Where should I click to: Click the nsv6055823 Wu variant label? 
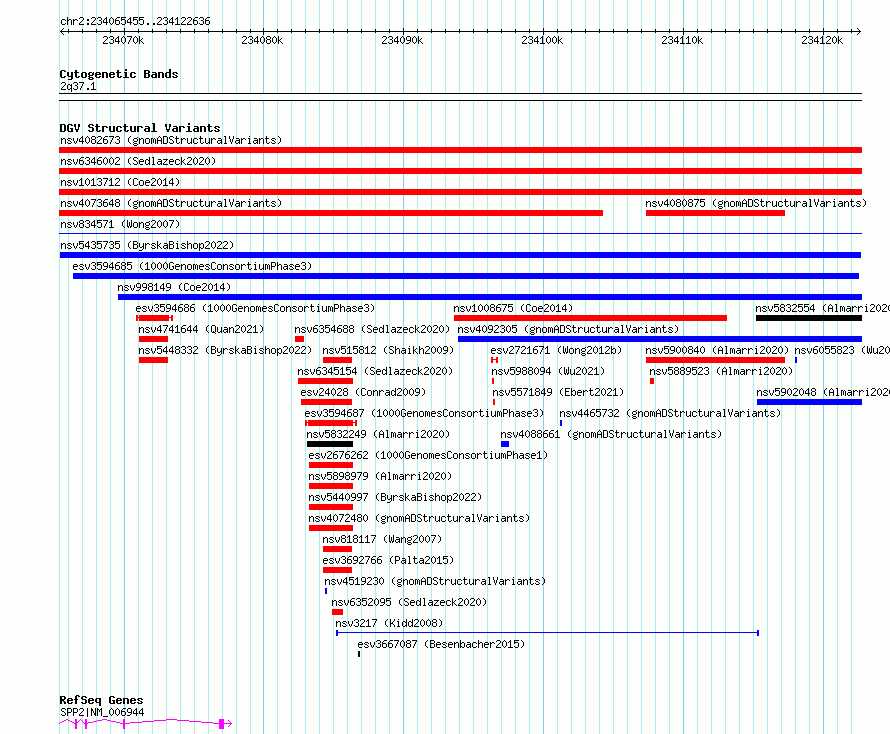(842, 350)
